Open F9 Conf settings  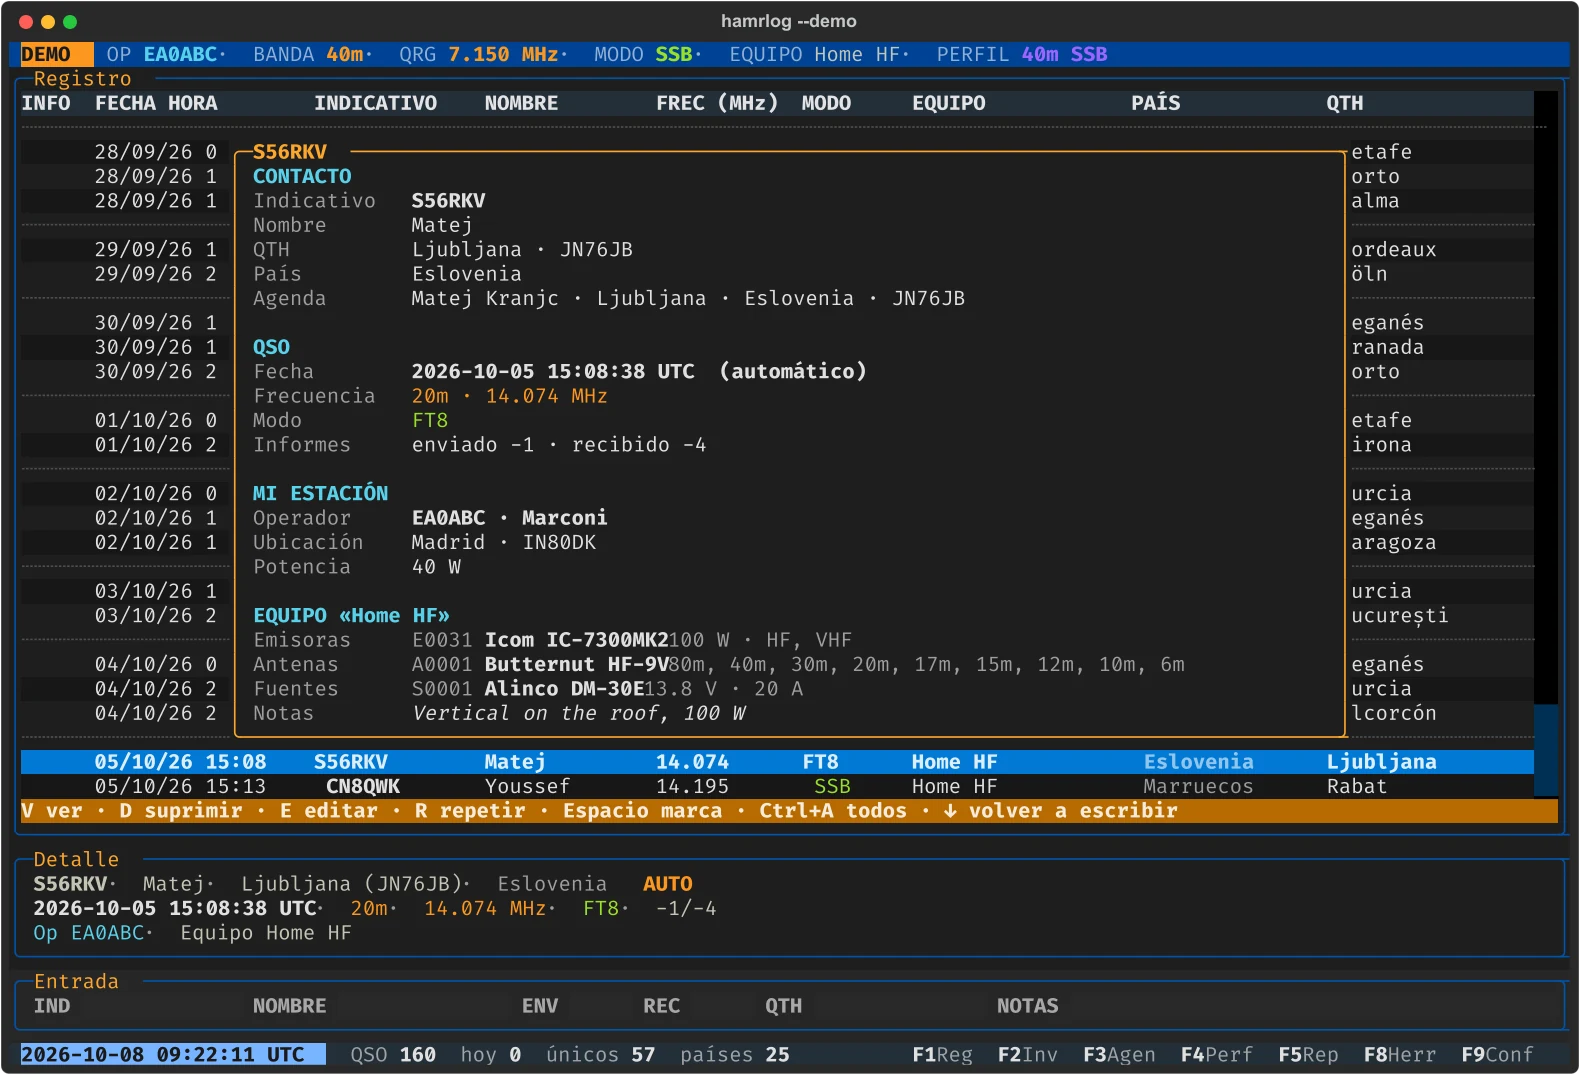click(1497, 1054)
